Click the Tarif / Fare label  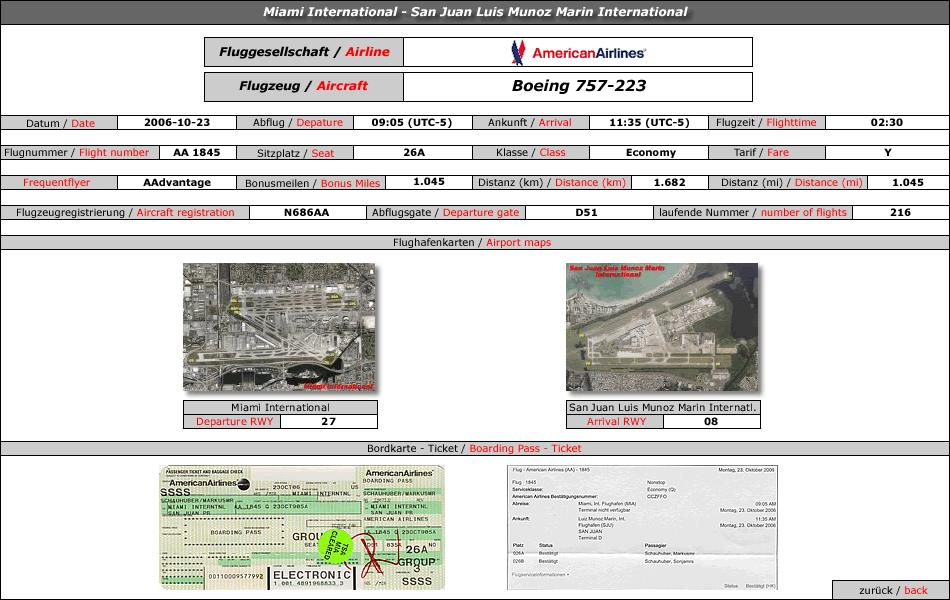coord(766,153)
